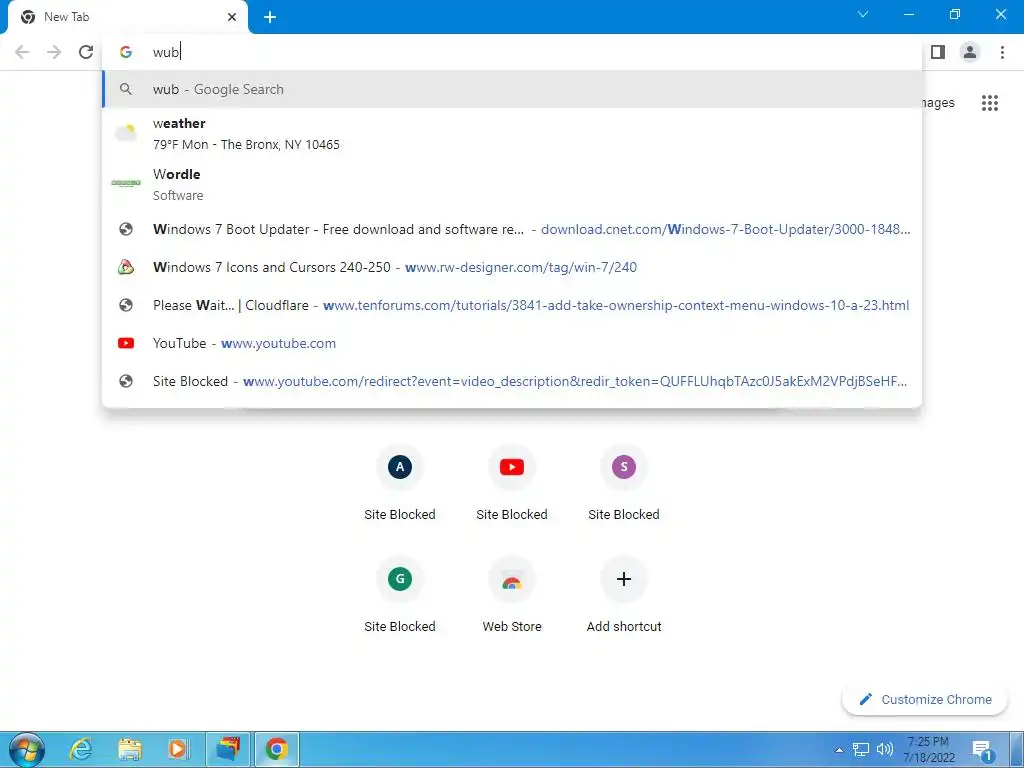
Task: Open the tab search chevron
Action: pyautogui.click(x=863, y=14)
